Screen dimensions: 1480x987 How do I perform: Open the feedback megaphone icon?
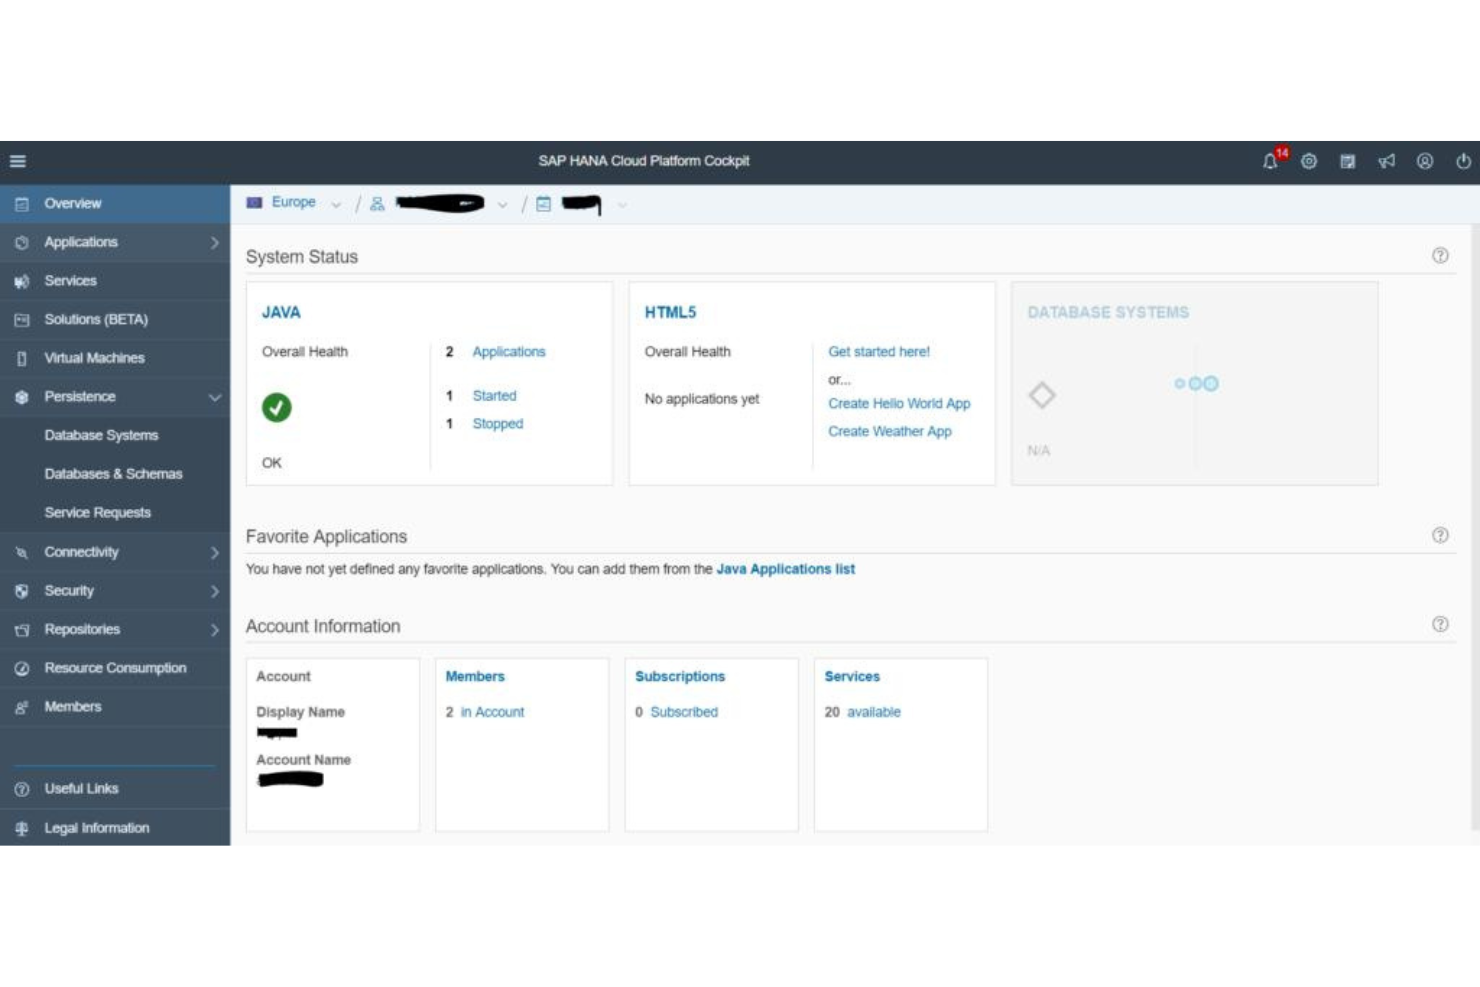tap(1385, 160)
